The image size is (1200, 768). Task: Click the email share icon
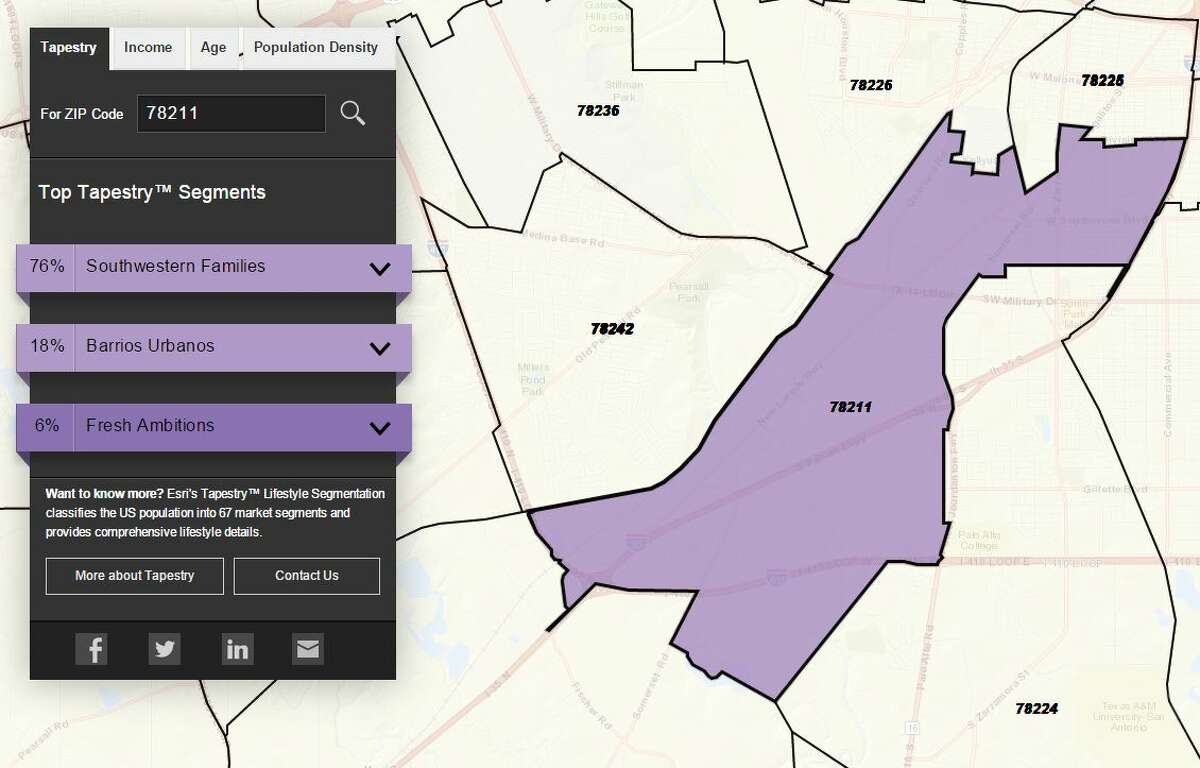click(x=307, y=648)
